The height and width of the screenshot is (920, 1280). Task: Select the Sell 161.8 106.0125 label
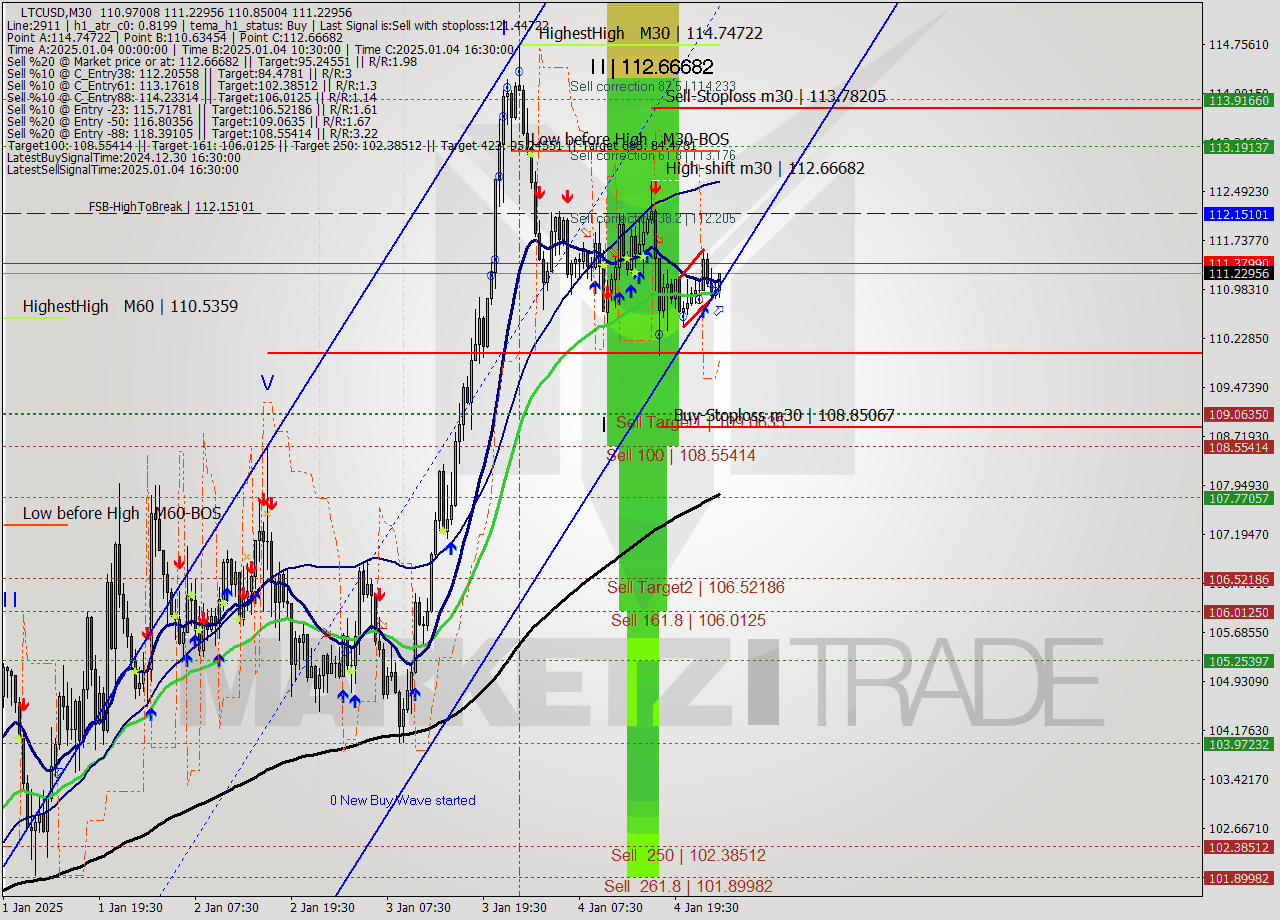(688, 620)
